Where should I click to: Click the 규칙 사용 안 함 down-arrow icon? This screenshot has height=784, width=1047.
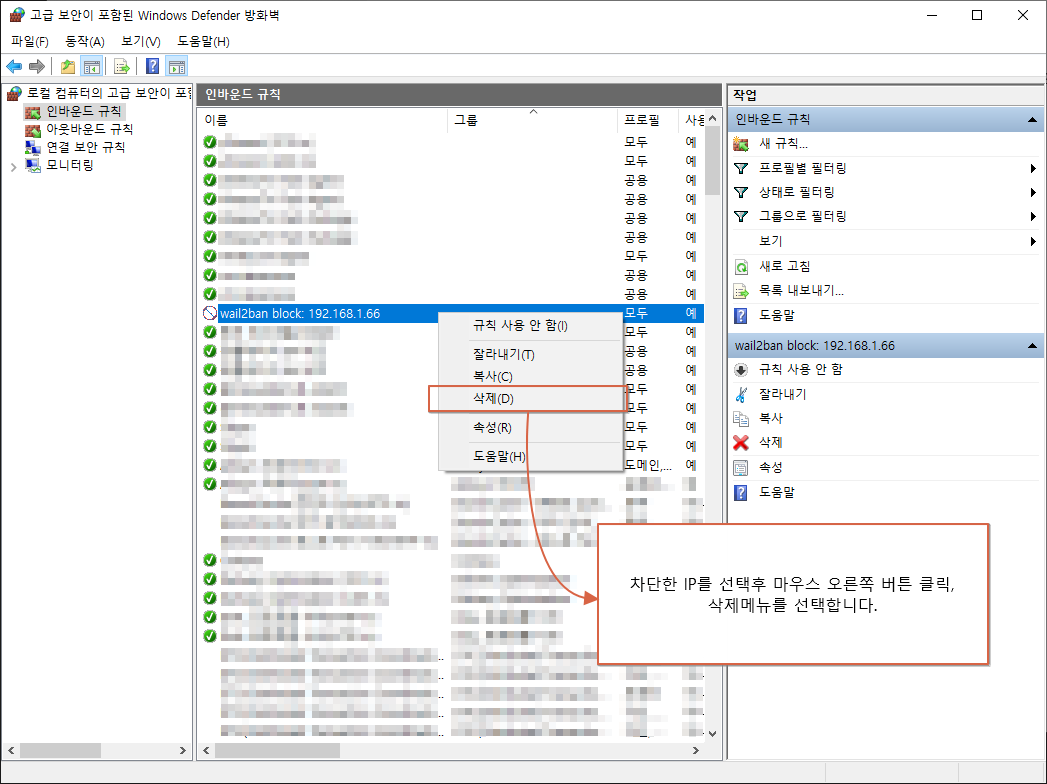(x=741, y=370)
